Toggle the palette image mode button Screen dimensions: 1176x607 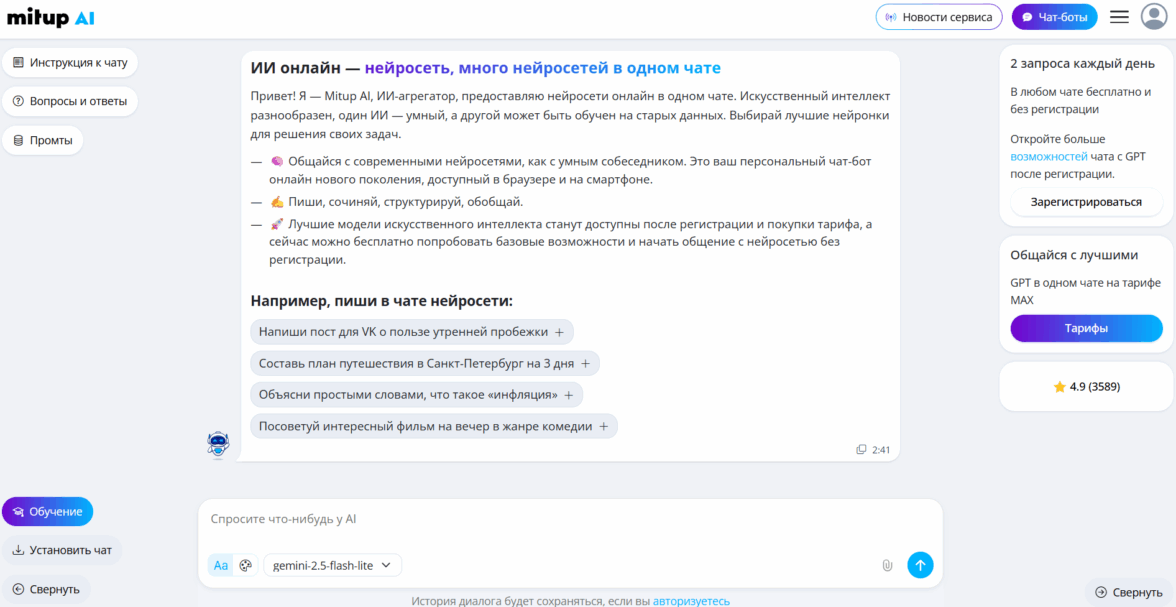(x=245, y=566)
